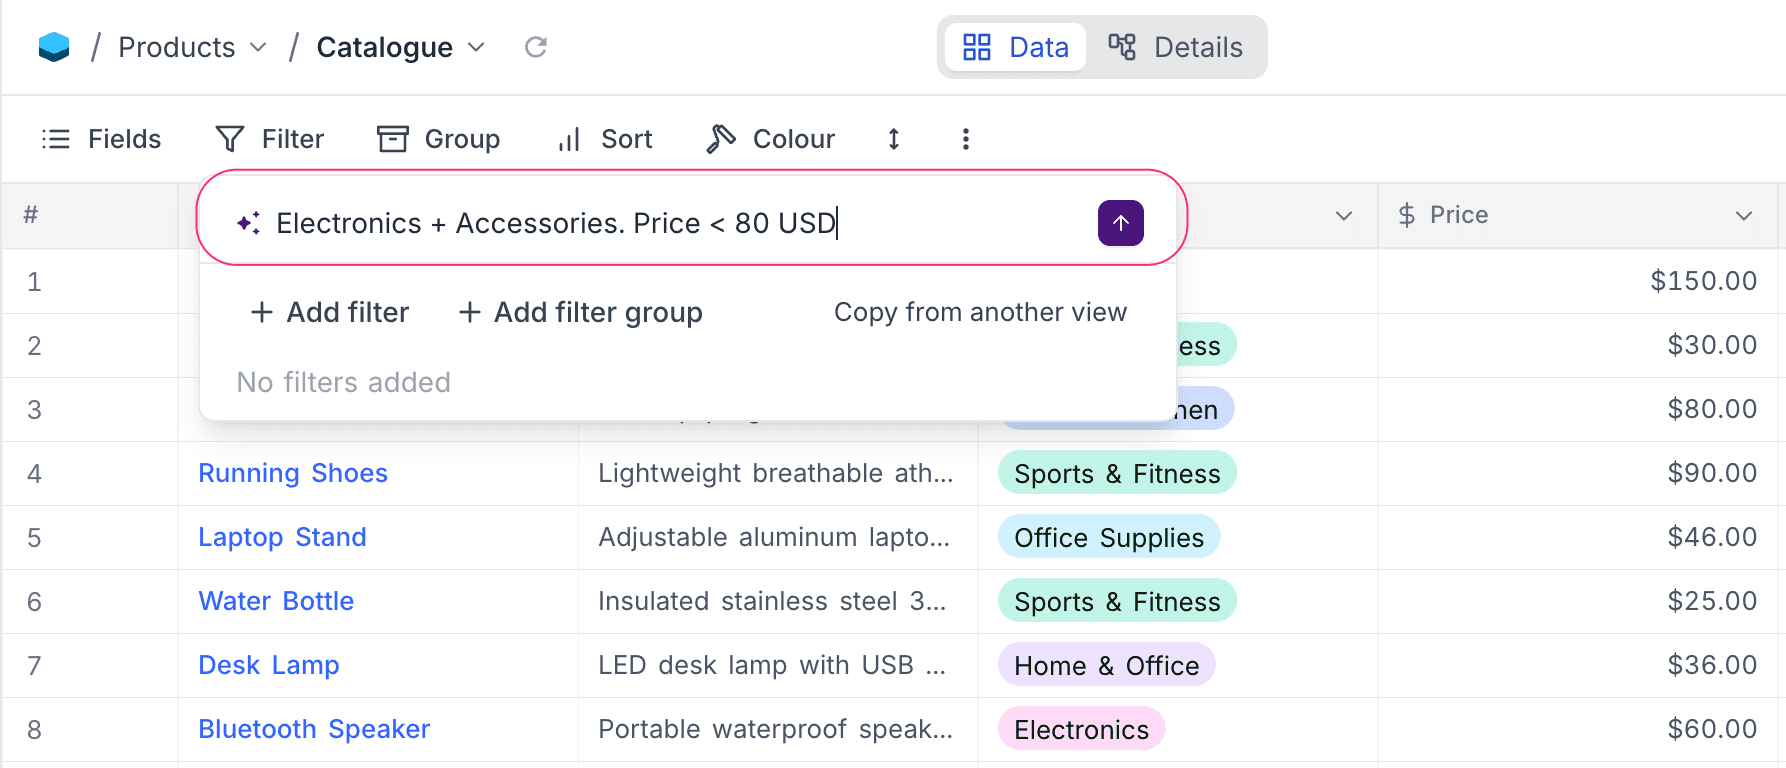This screenshot has height=768, width=1786.
Task: Open the Colour settings
Action: 770,139
